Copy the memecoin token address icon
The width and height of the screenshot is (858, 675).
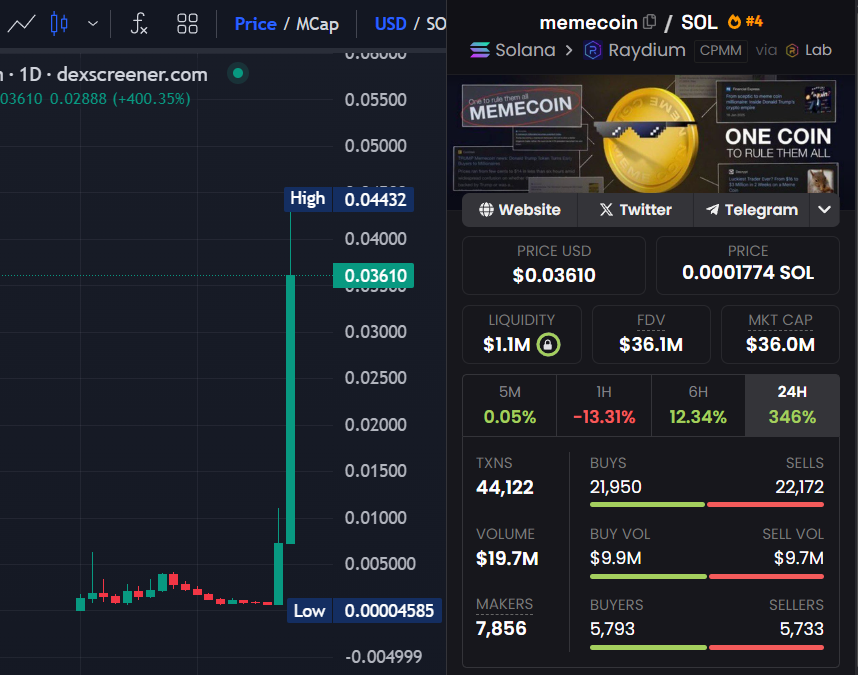pyautogui.click(x=650, y=22)
